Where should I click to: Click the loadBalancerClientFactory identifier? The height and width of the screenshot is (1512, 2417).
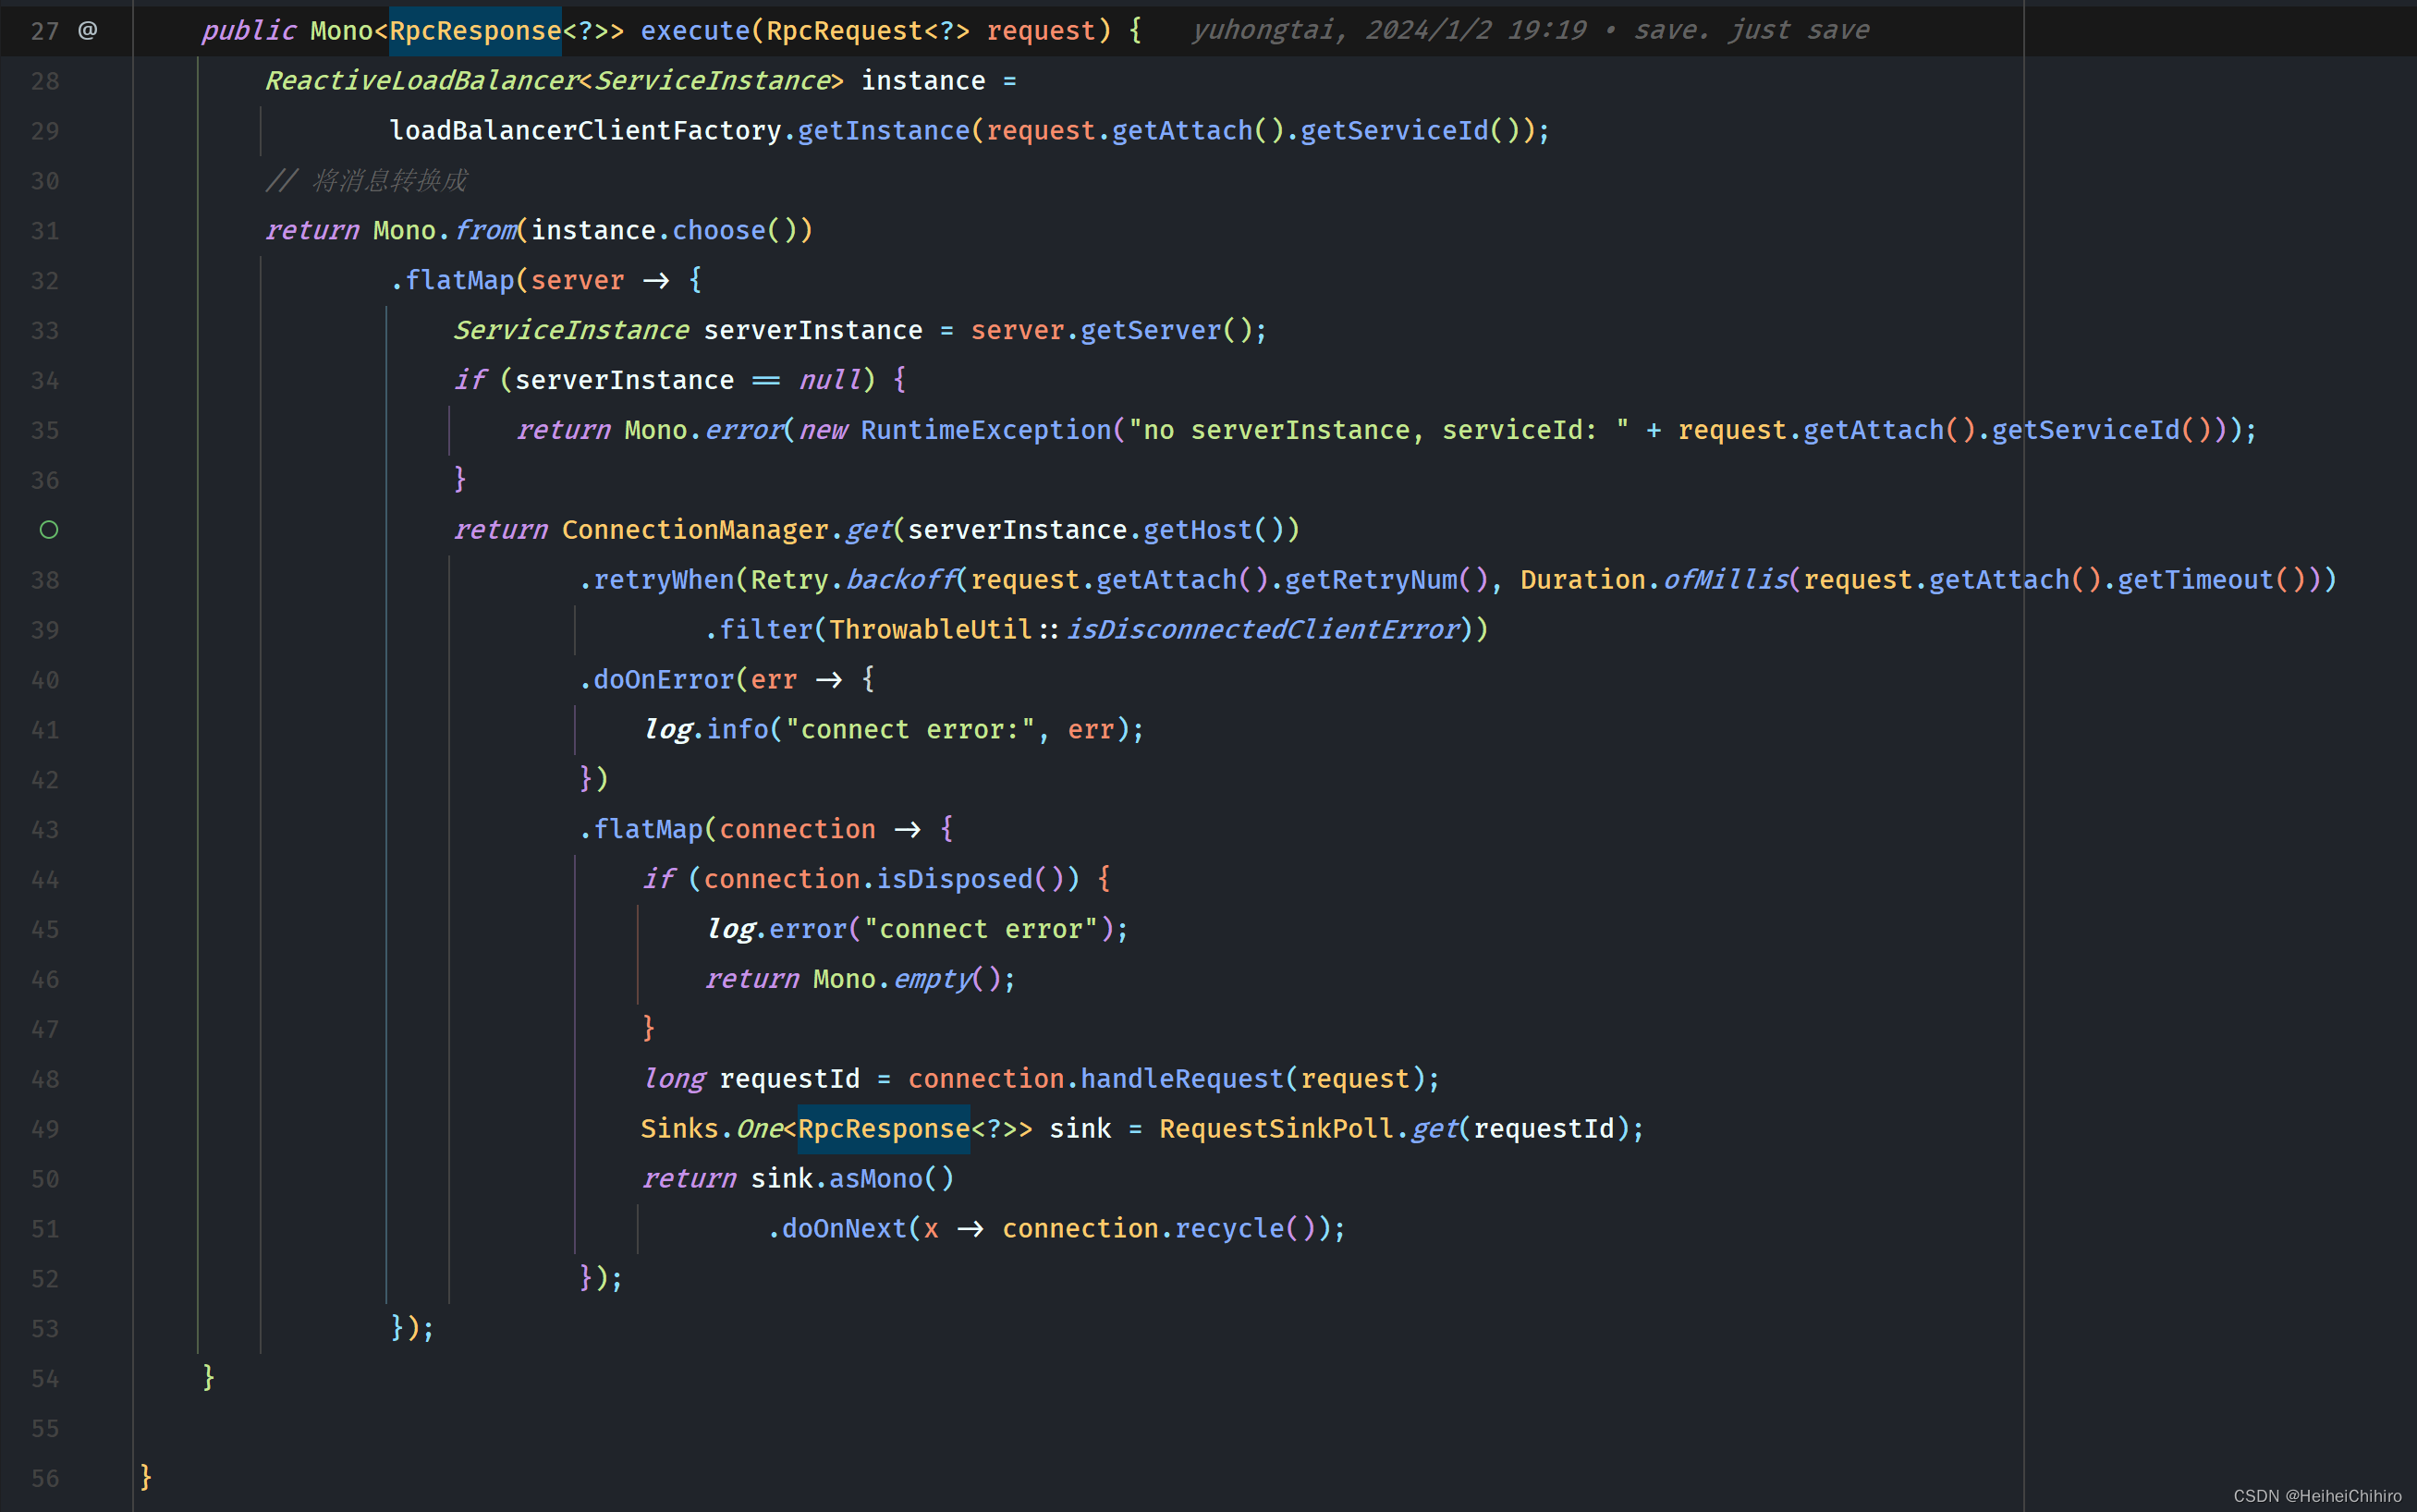(x=584, y=130)
